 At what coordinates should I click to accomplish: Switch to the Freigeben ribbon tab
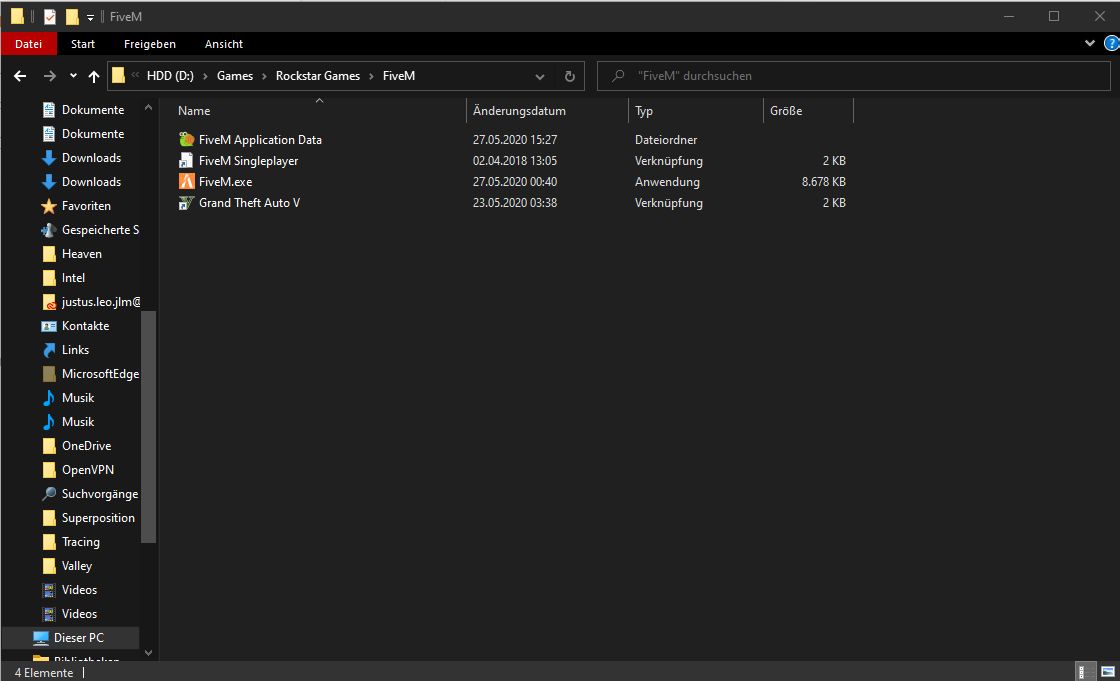(150, 44)
